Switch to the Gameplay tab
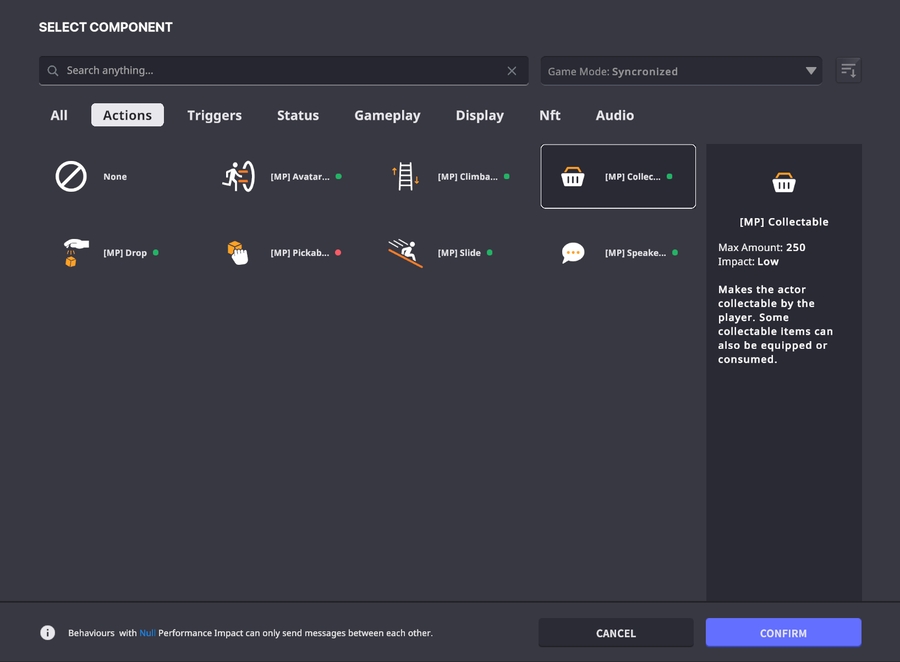The height and width of the screenshot is (662, 900). point(387,115)
